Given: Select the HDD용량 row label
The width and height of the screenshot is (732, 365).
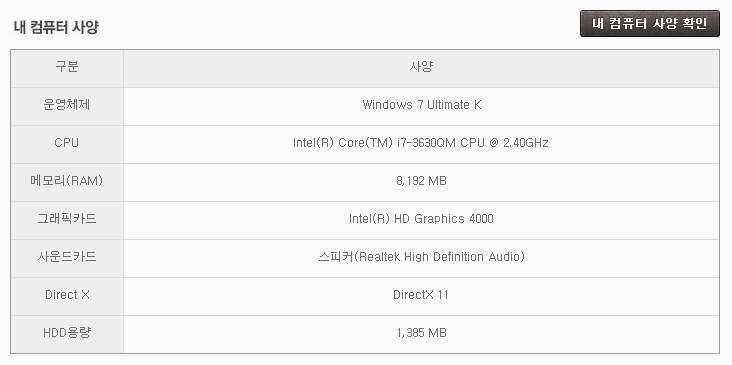Looking at the screenshot, I should 67,333.
